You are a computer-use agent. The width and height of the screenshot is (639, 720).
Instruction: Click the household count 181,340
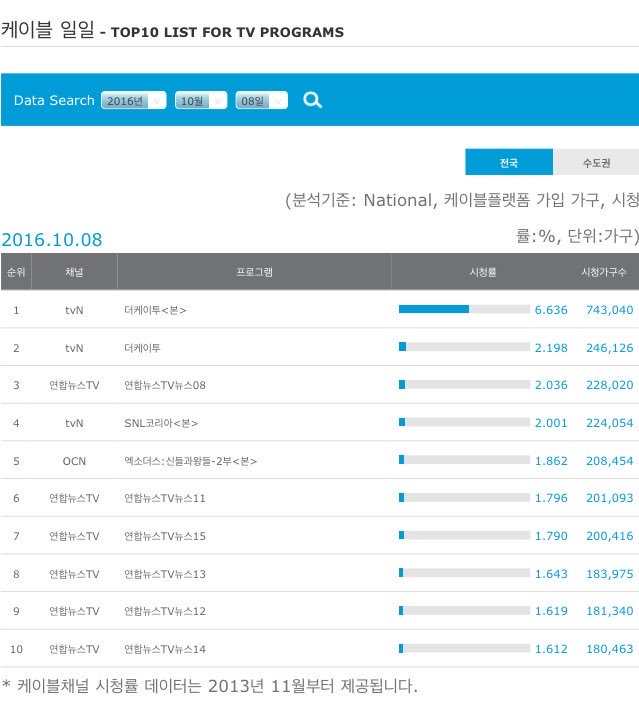pos(610,611)
